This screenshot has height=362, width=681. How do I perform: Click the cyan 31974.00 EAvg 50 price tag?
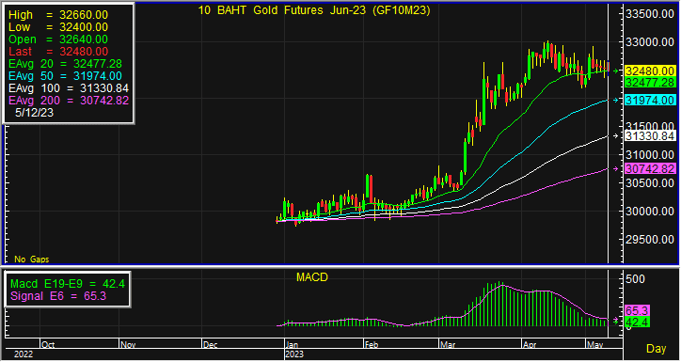click(650, 100)
